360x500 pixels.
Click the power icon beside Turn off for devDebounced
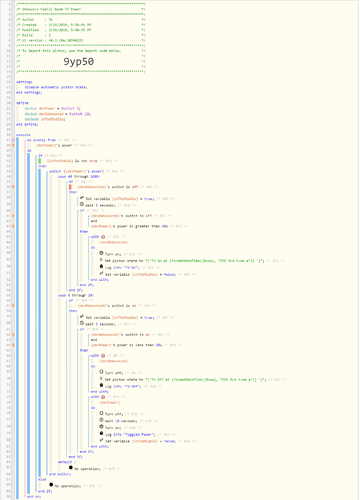pos(101,372)
